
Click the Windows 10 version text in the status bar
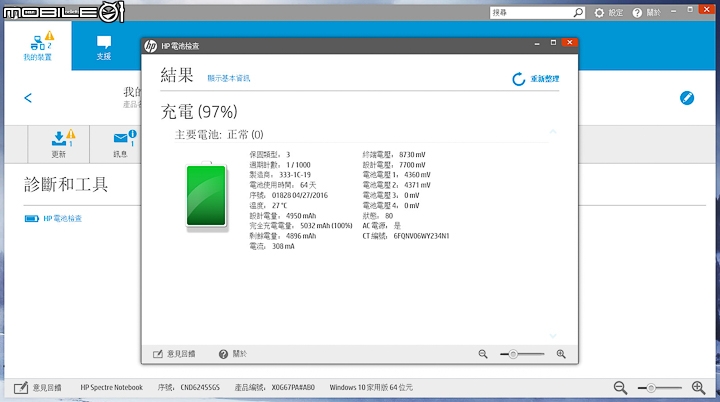pyautogui.click(x=371, y=388)
